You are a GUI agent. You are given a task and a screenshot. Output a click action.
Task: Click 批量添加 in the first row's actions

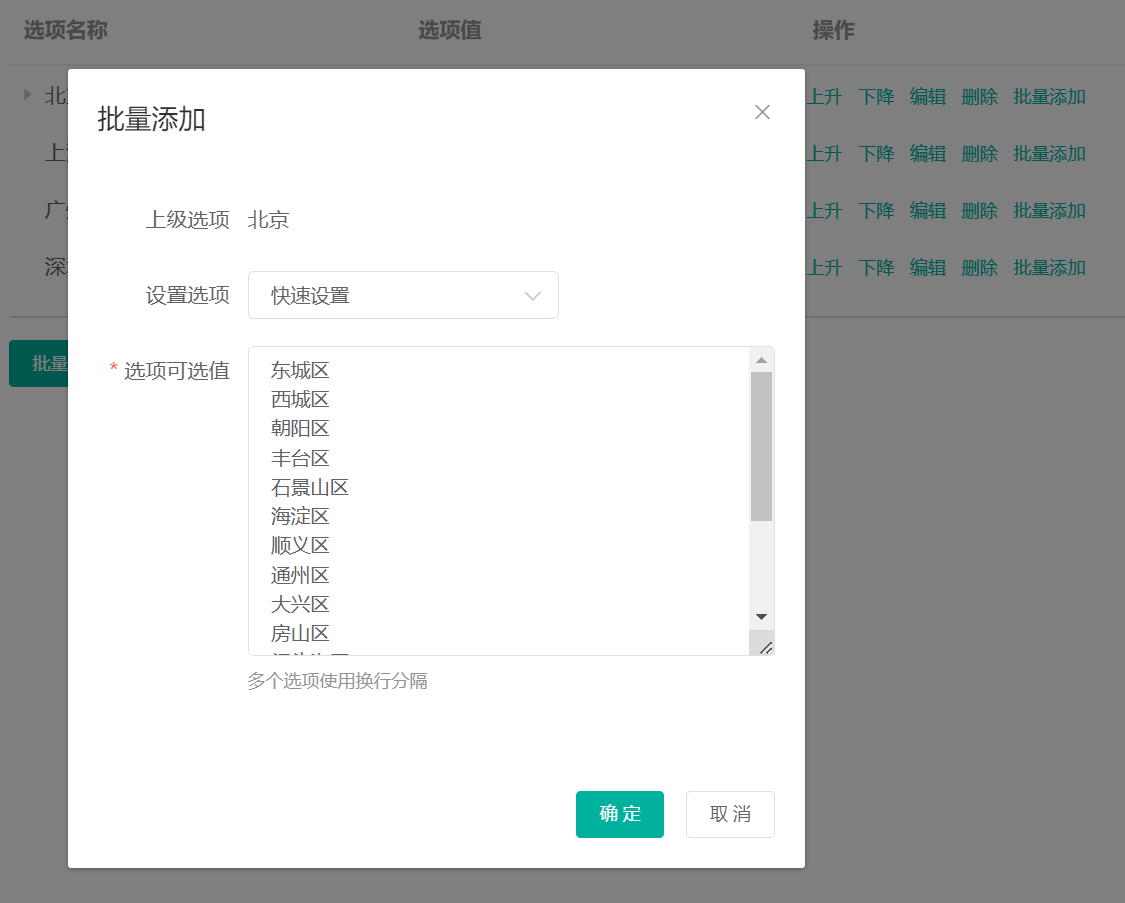pyautogui.click(x=1049, y=96)
